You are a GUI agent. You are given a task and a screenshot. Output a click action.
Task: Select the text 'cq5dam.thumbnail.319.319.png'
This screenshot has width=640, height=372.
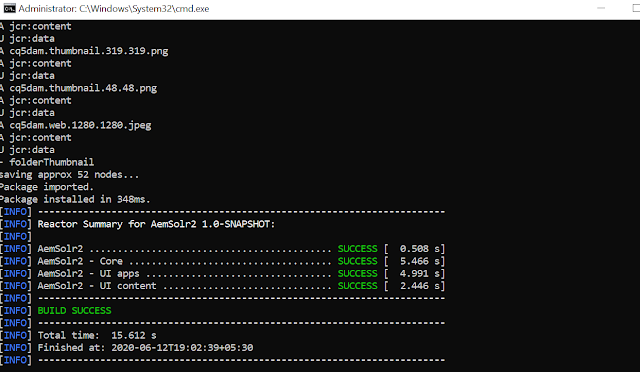[89, 51]
